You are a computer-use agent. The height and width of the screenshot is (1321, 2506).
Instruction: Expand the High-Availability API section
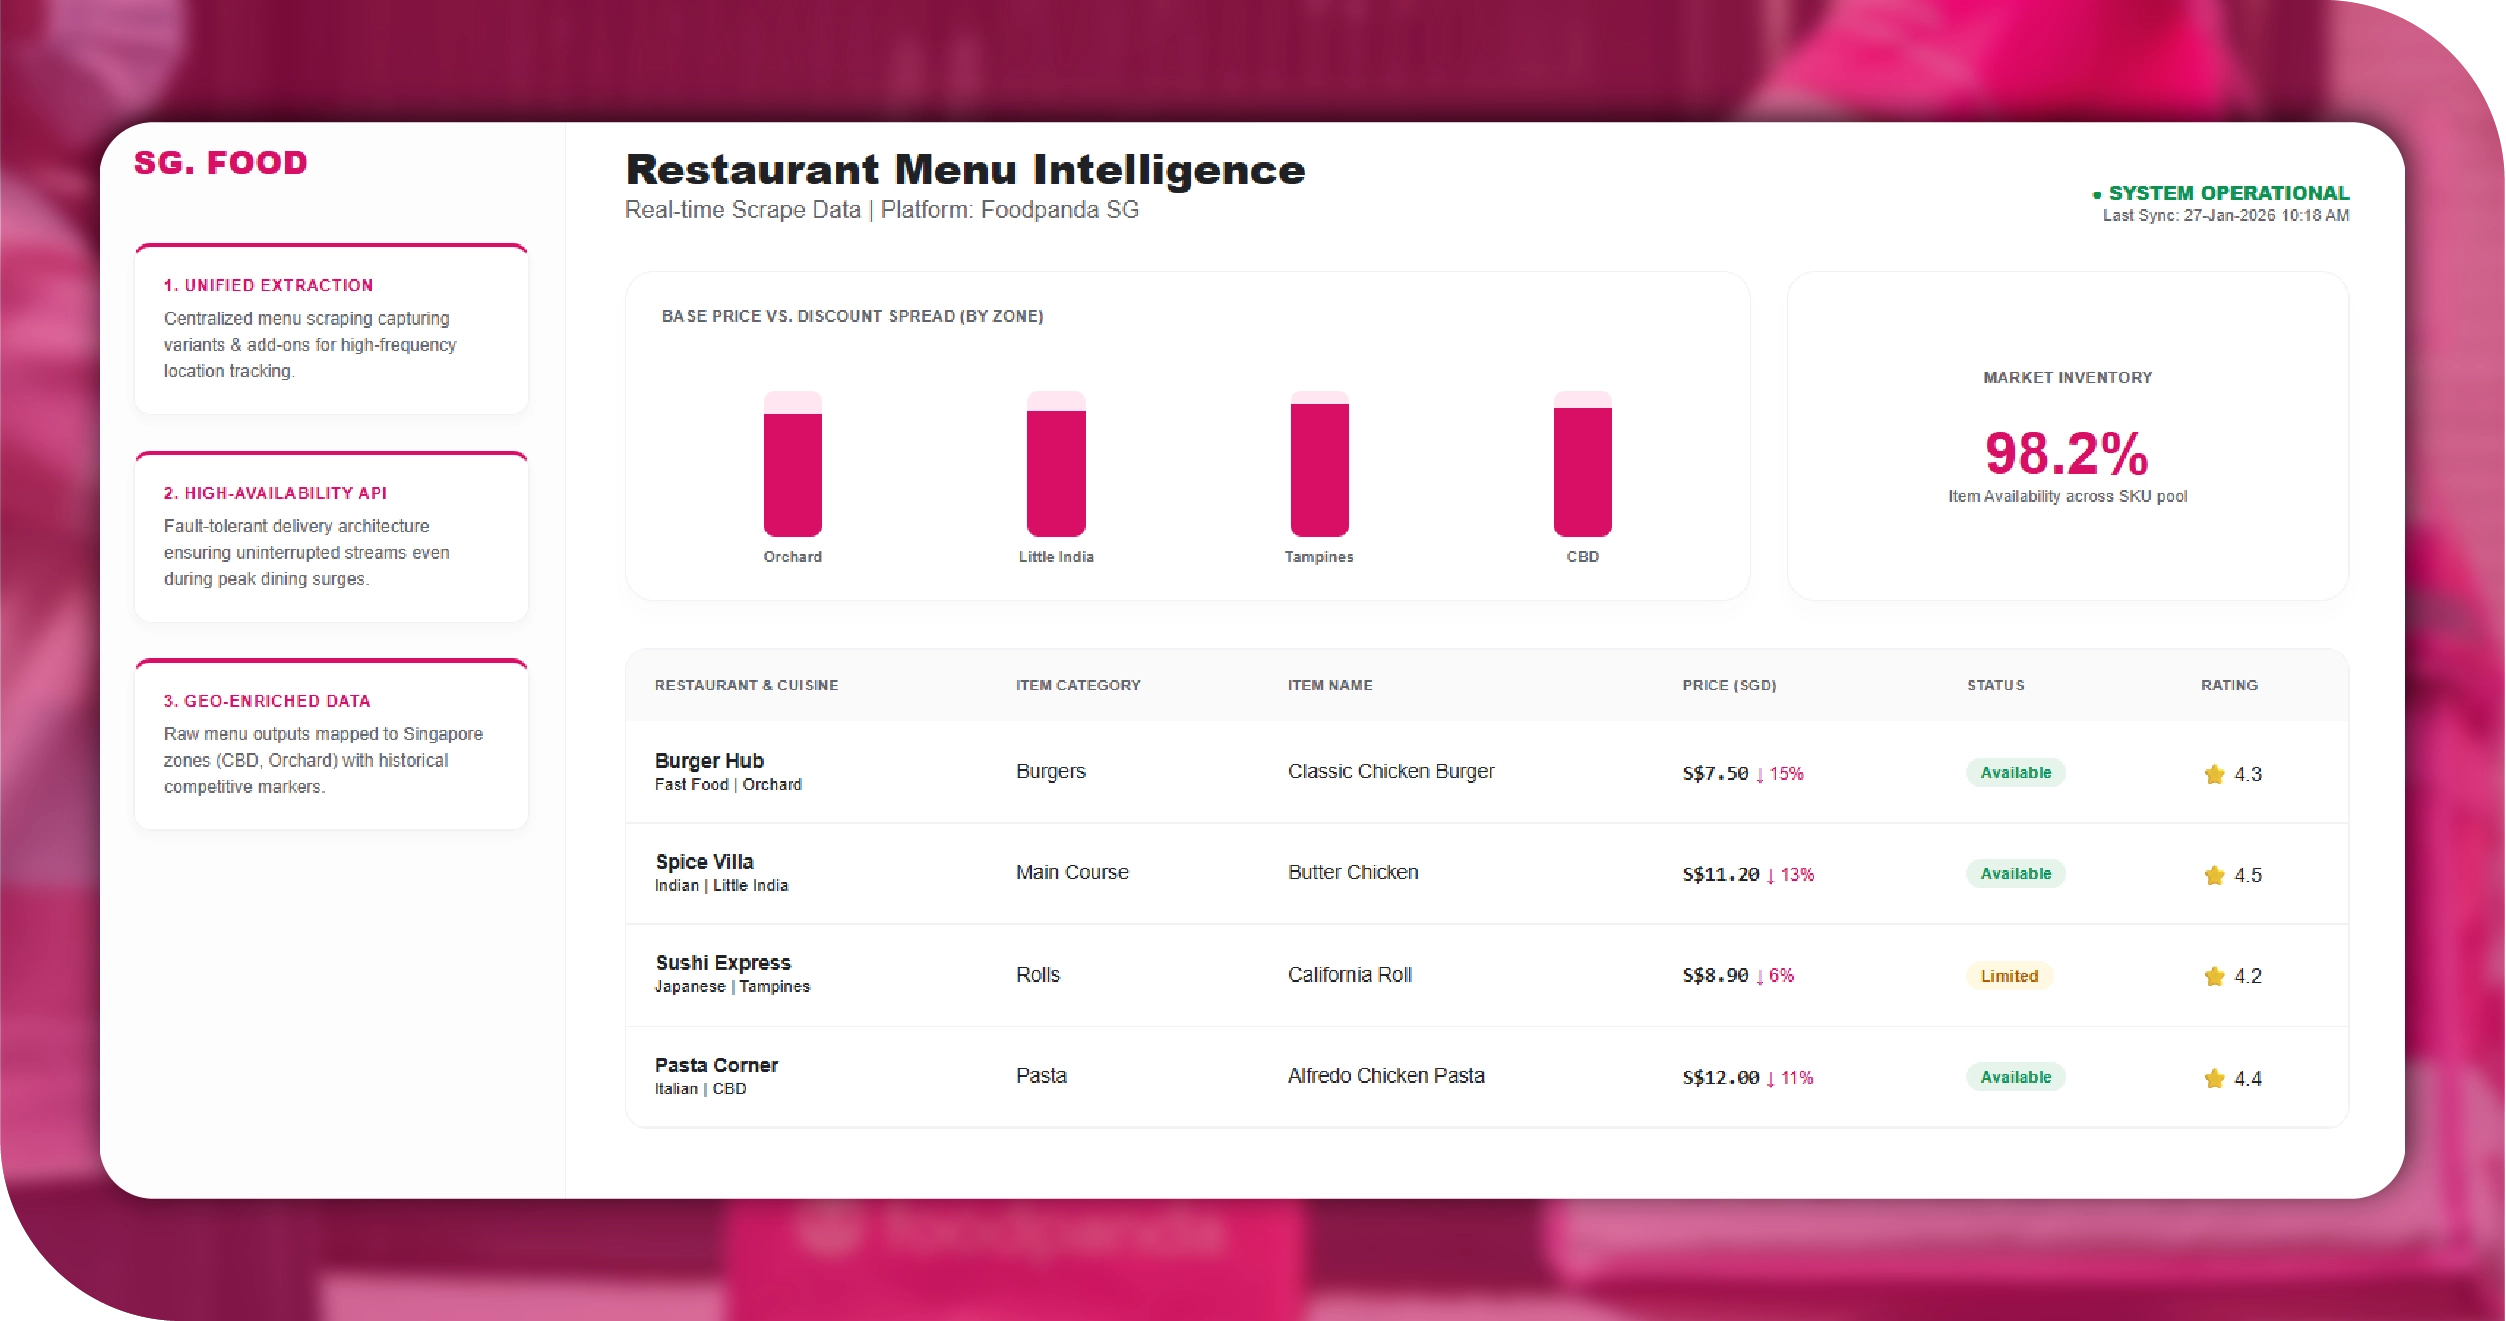point(330,537)
